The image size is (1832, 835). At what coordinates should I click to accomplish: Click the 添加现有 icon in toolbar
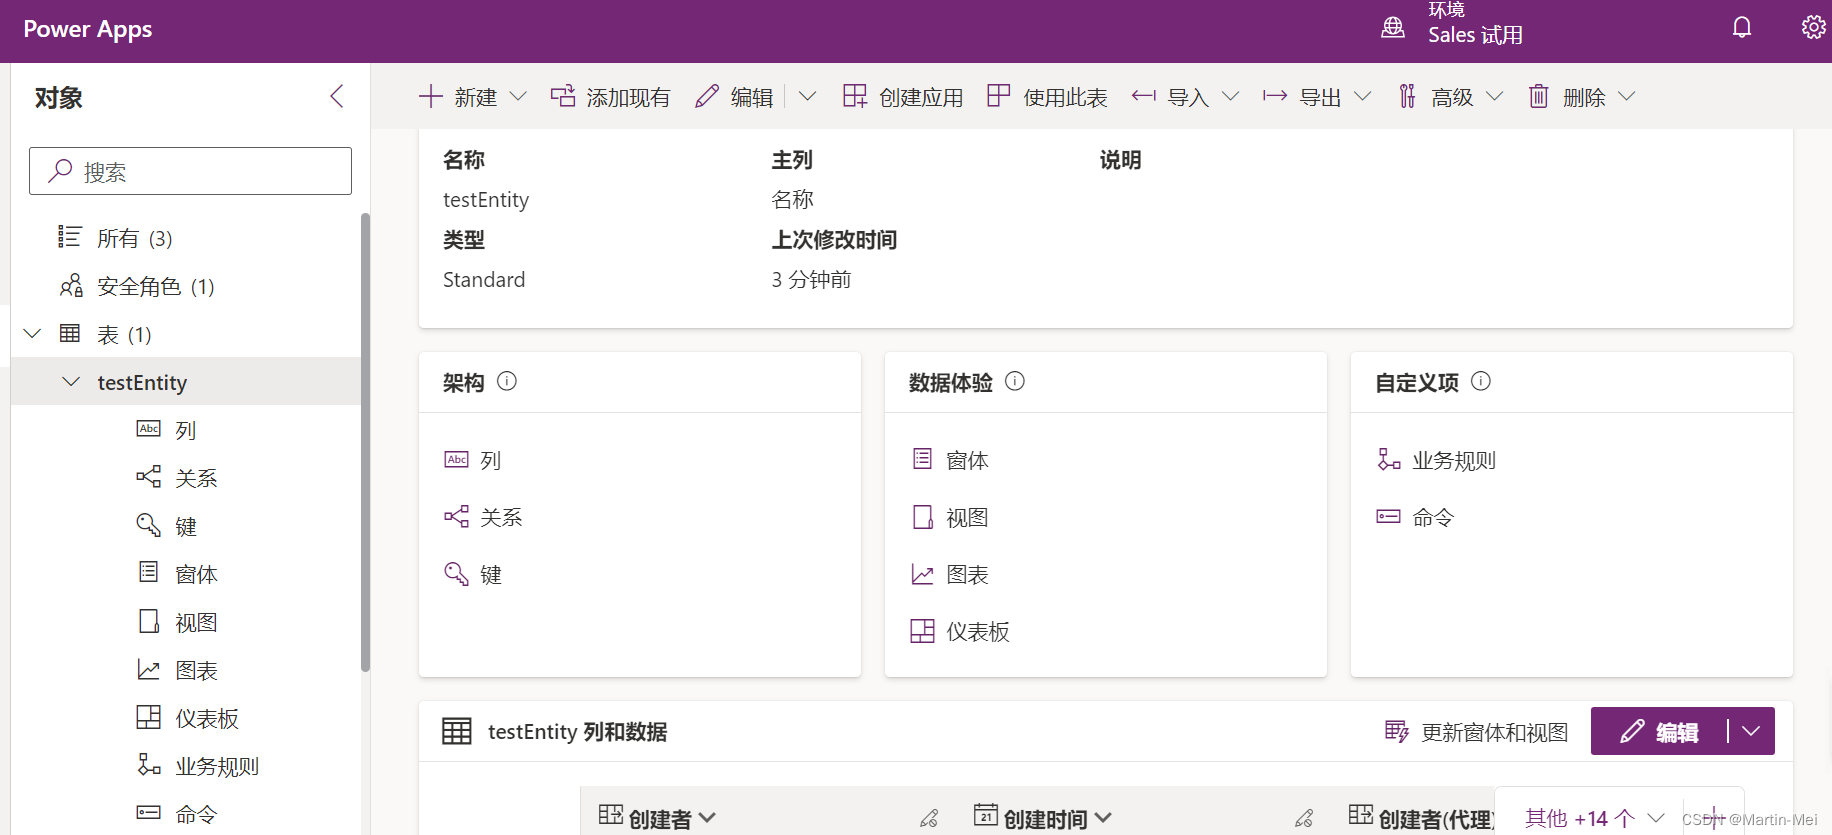[563, 96]
